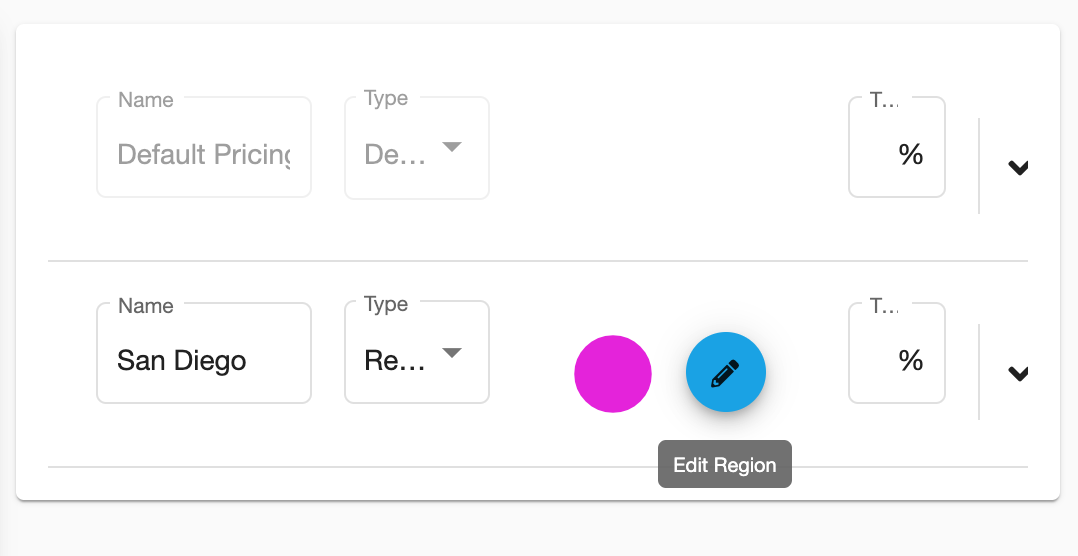Click the Name label above Default Pricing
Image resolution: width=1078 pixels, height=556 pixels.
point(146,100)
